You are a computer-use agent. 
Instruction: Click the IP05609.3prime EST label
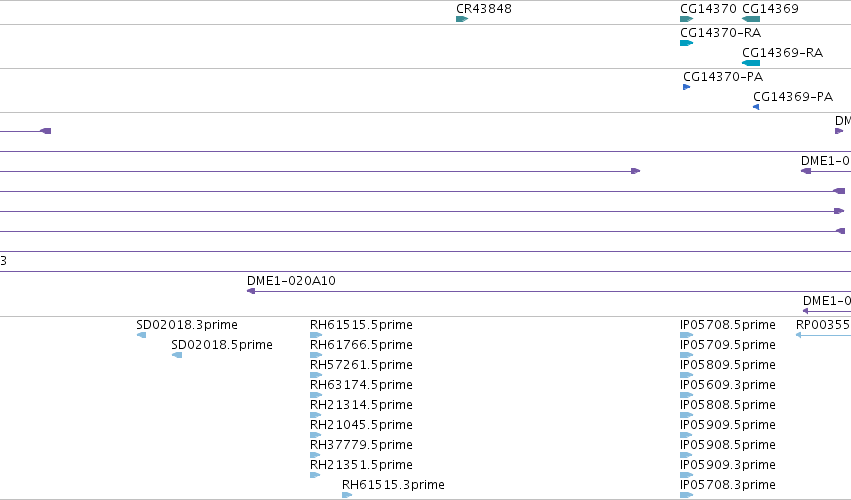[x=727, y=385]
